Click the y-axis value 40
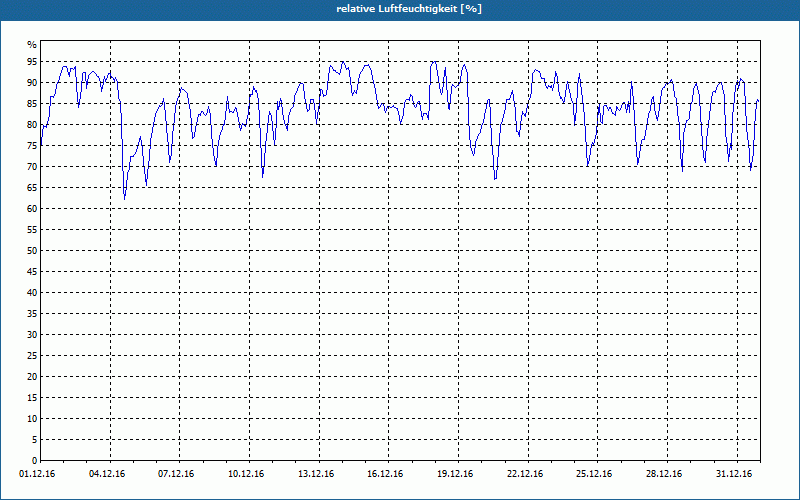This screenshot has height=500, width=800. pyautogui.click(x=32, y=293)
